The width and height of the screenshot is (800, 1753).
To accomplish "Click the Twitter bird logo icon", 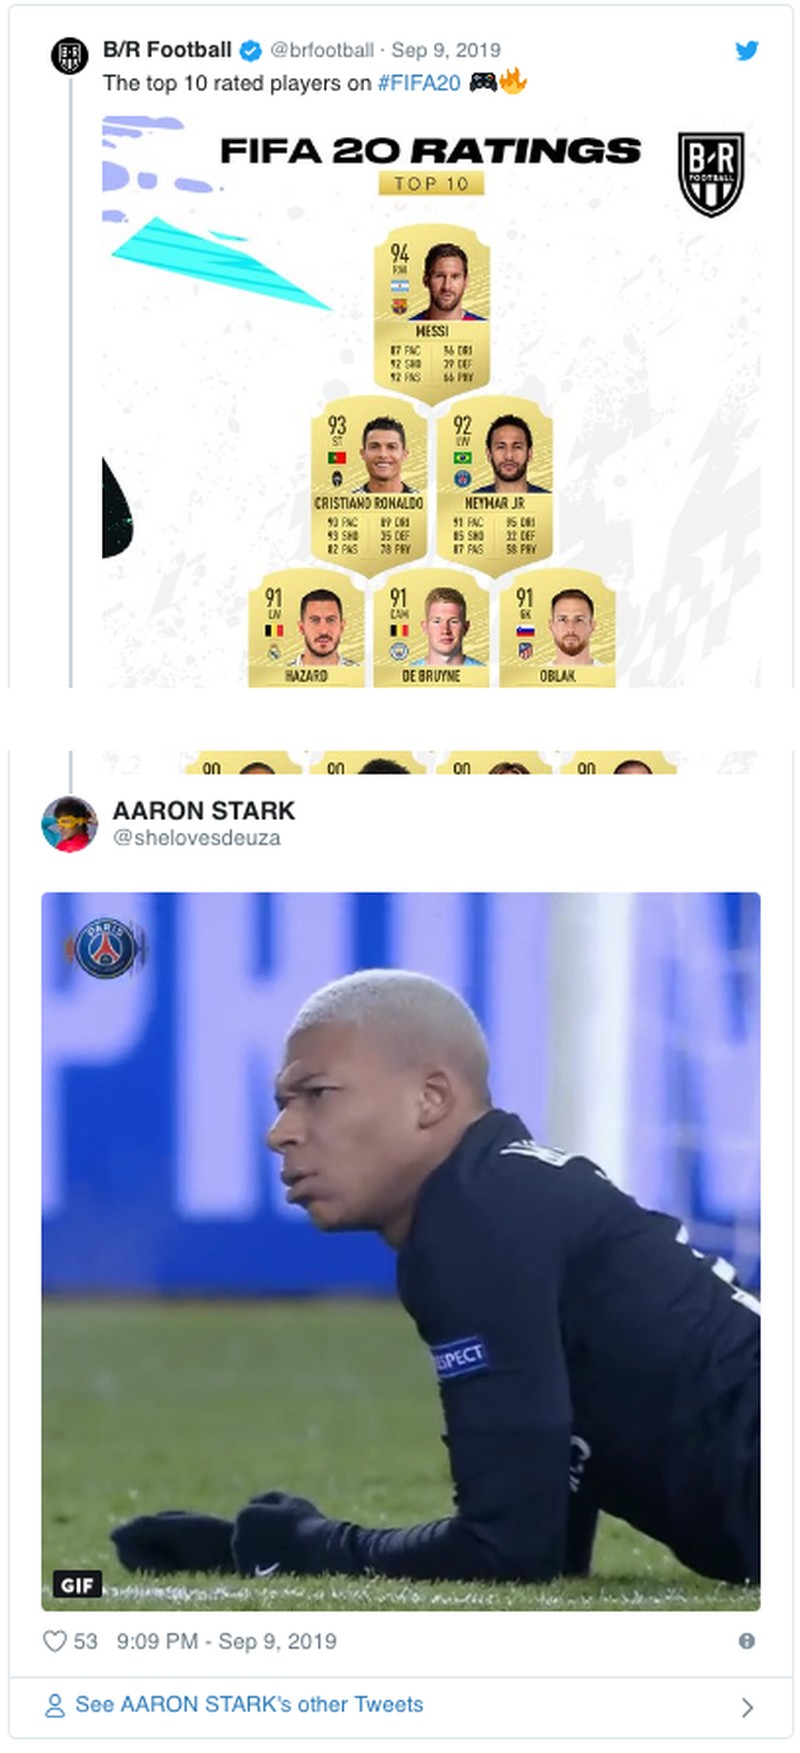I will (747, 50).
